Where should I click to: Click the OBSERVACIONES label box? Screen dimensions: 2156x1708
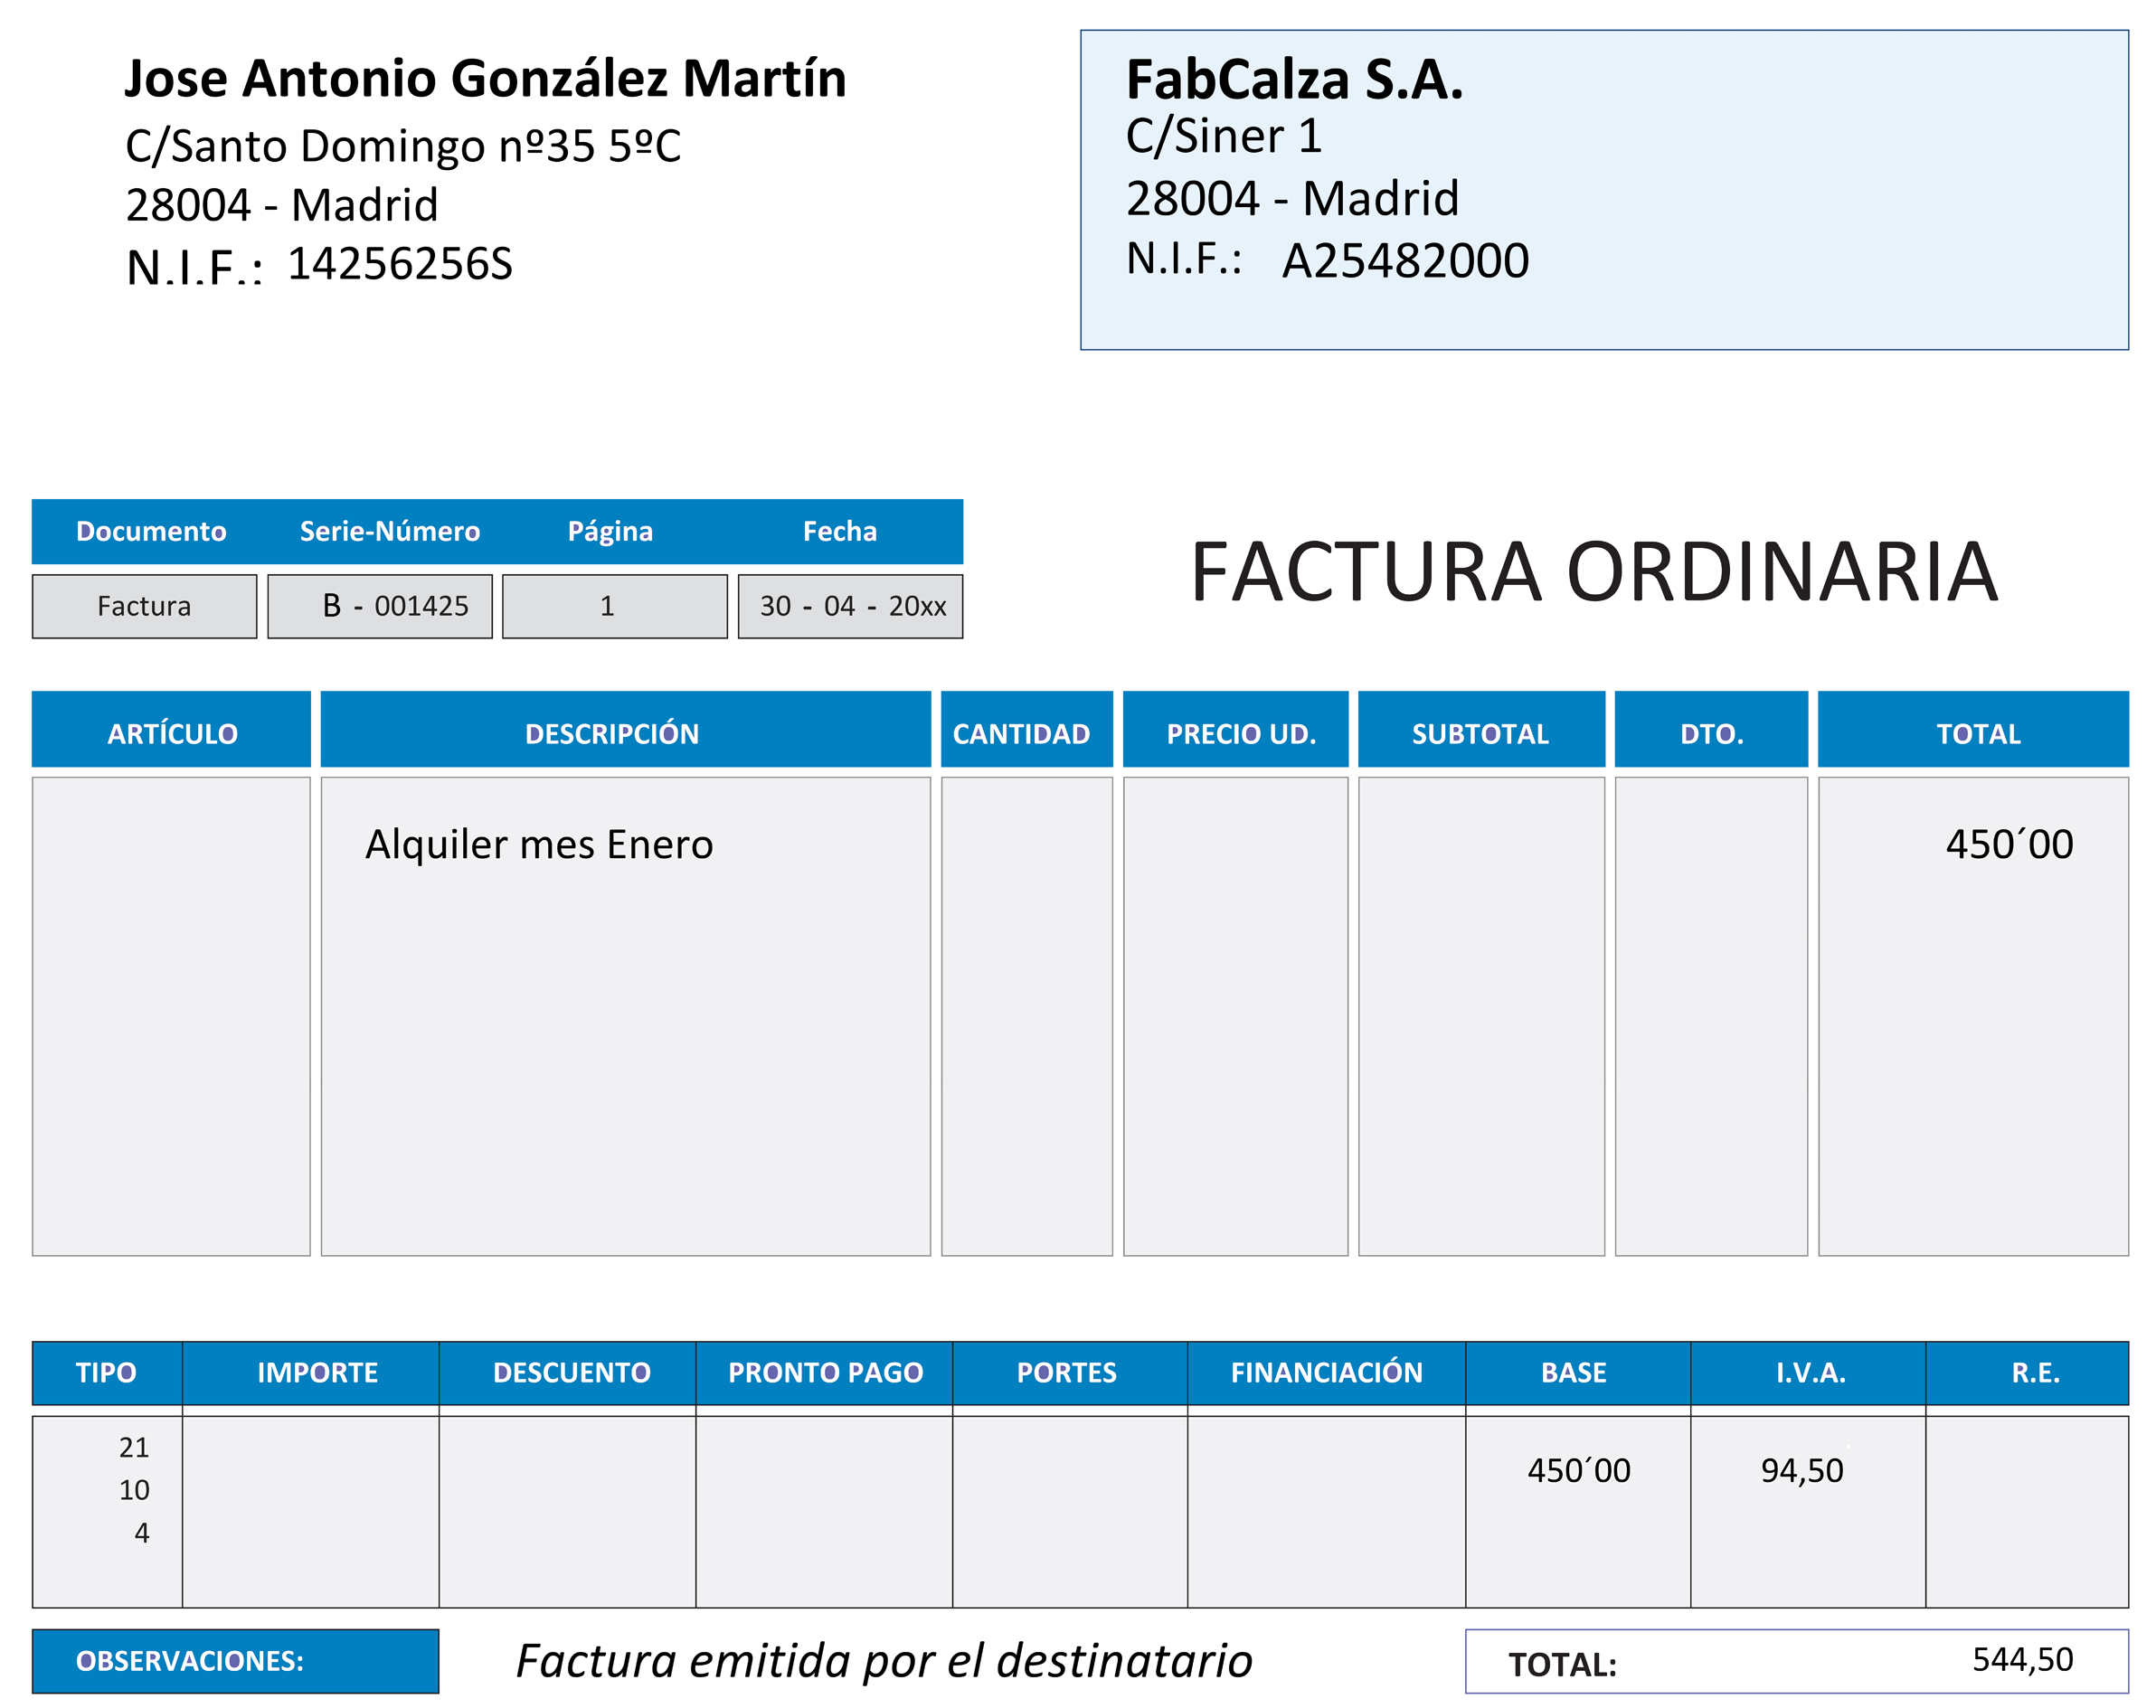pyautogui.click(x=235, y=1661)
